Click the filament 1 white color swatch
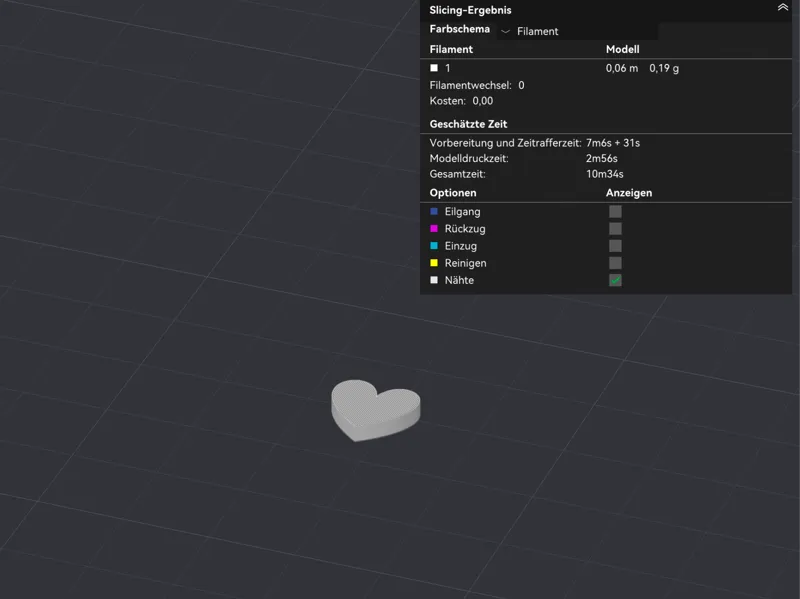The height and width of the screenshot is (599, 800). coord(434,68)
